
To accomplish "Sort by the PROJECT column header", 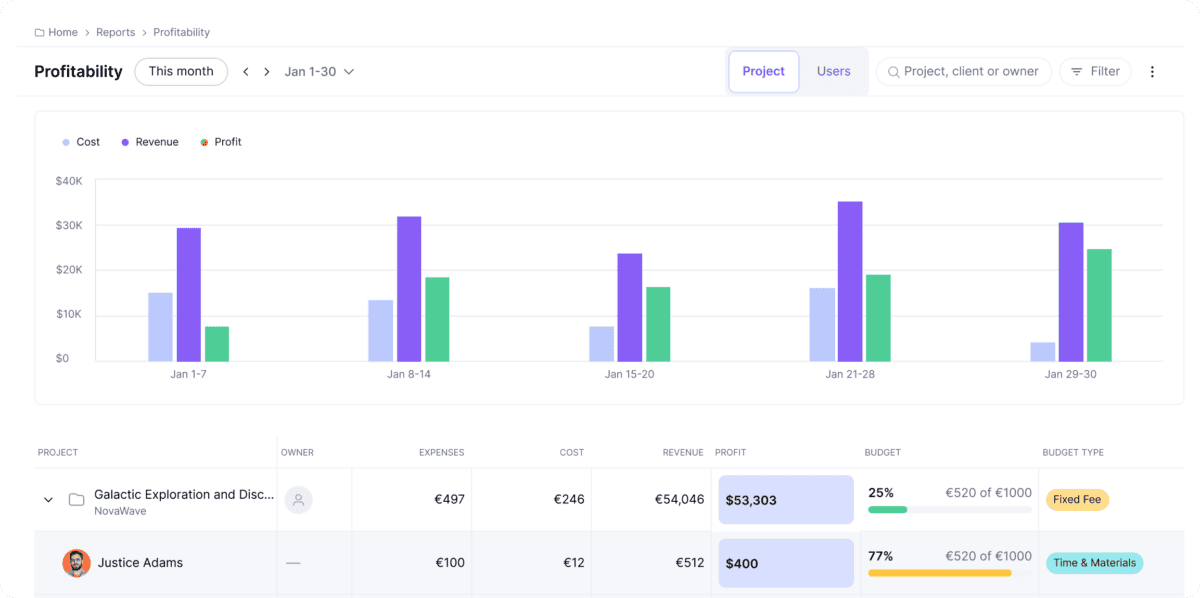I will [x=58, y=453].
